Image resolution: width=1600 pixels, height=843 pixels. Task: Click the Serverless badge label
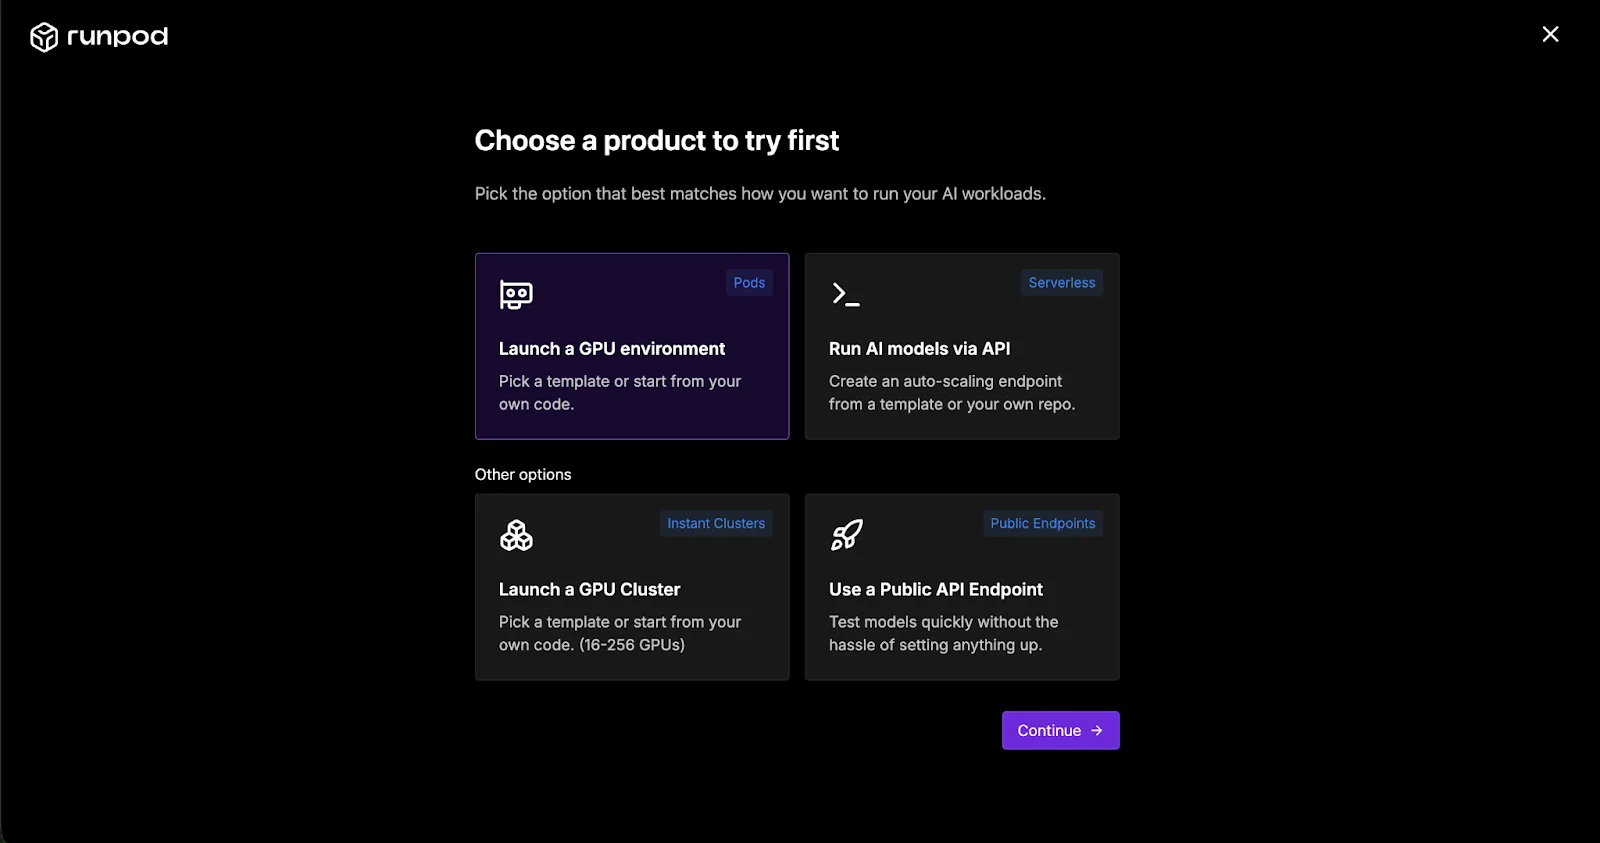pyautogui.click(x=1061, y=283)
